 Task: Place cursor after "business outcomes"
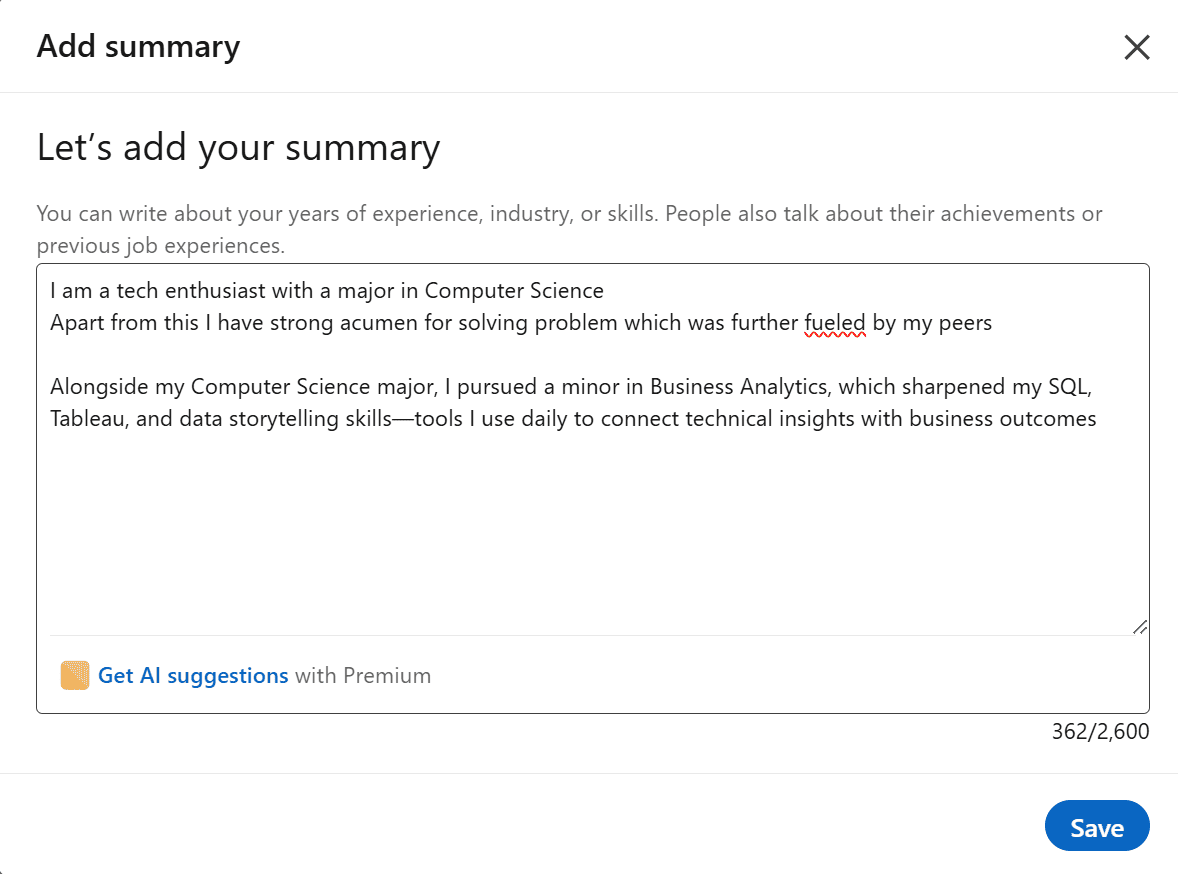tap(1098, 419)
